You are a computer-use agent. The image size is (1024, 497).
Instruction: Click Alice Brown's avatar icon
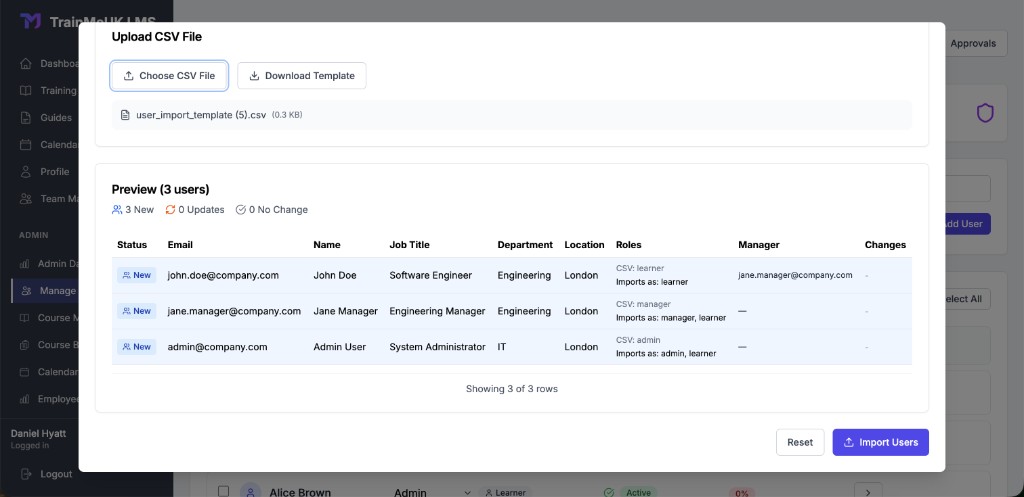coord(250,491)
